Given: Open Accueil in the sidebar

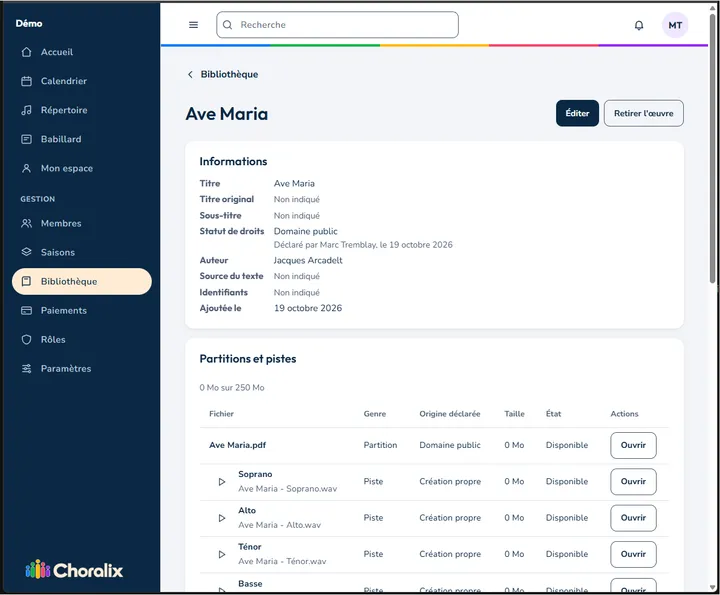Looking at the screenshot, I should [83, 52].
